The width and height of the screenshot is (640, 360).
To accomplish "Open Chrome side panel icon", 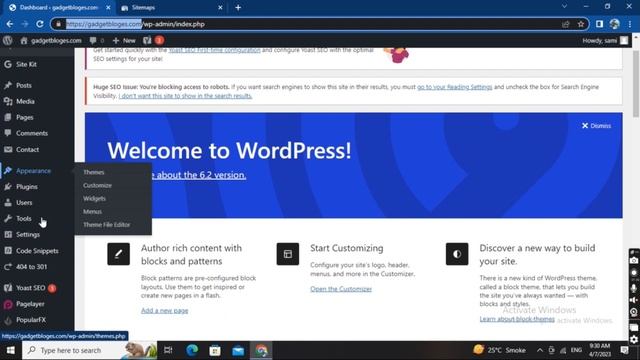I will 599,24.
